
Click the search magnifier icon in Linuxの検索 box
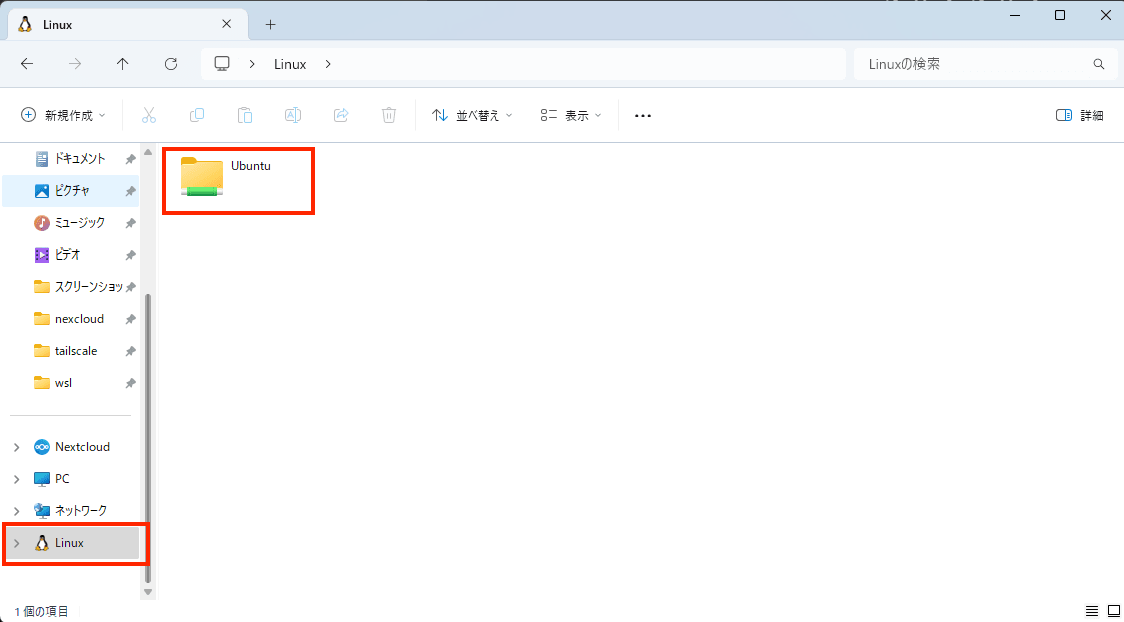pyautogui.click(x=1098, y=63)
